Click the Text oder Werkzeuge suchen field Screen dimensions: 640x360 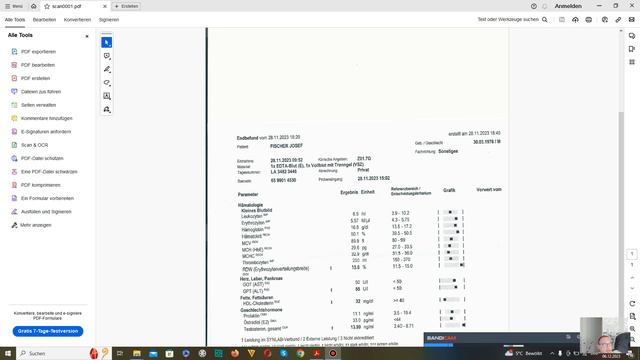508,19
